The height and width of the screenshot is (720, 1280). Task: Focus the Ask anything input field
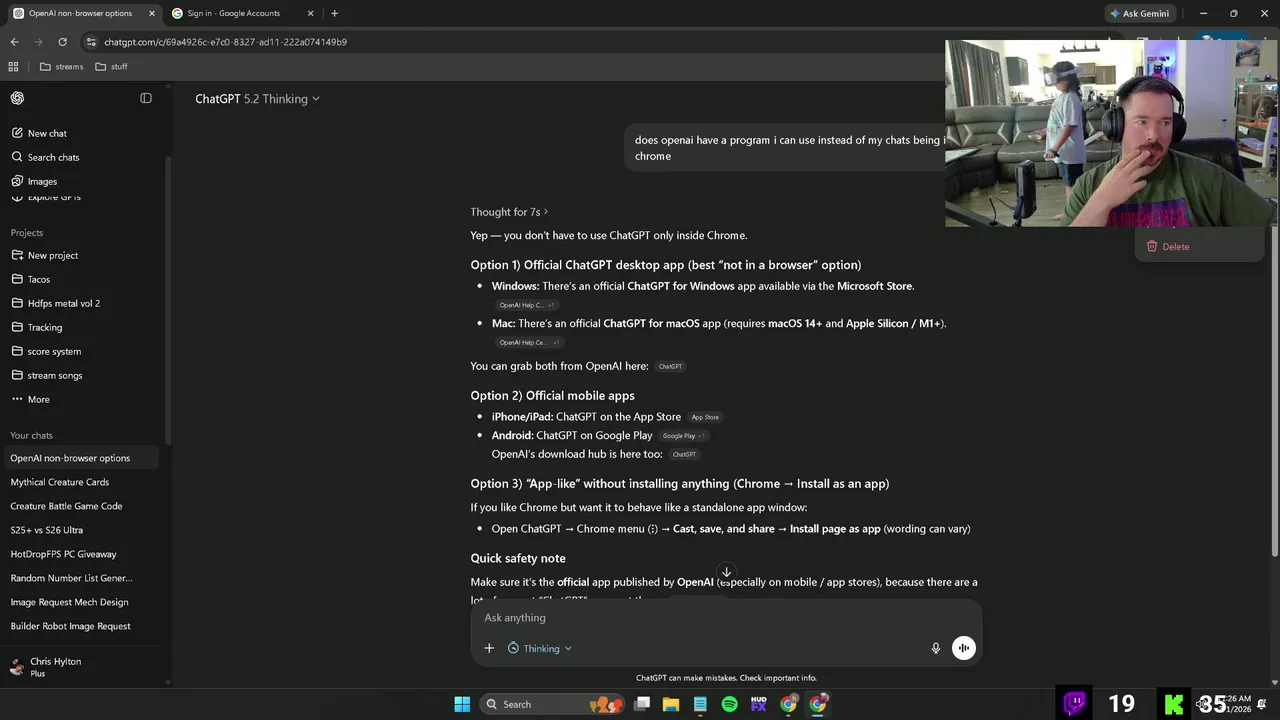click(x=726, y=618)
